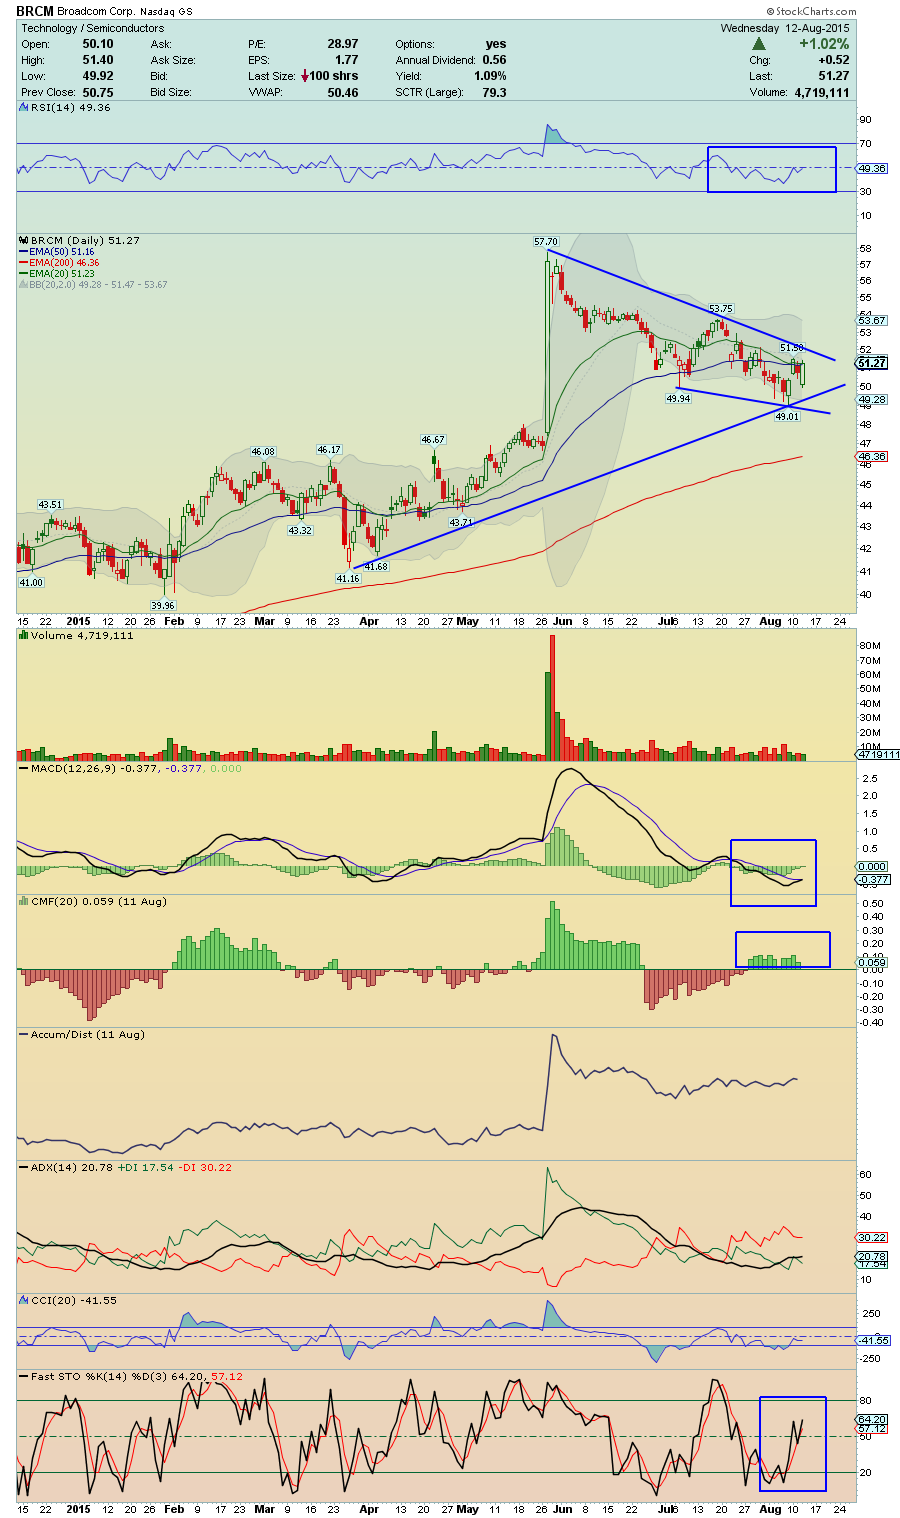The height and width of the screenshot is (1518, 900).
Task: Click the green up-triangle price change icon
Action: click(x=759, y=44)
